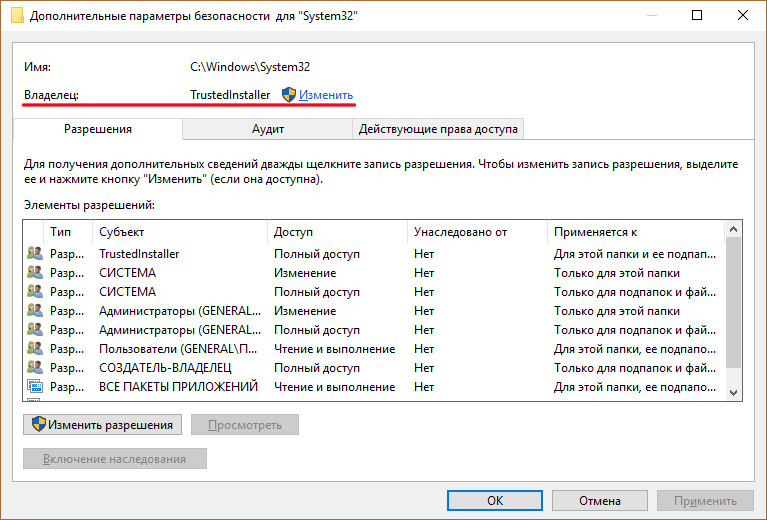The width and height of the screenshot is (767, 520).
Task: Click the Унаследовано от column header
Action: tap(477, 232)
